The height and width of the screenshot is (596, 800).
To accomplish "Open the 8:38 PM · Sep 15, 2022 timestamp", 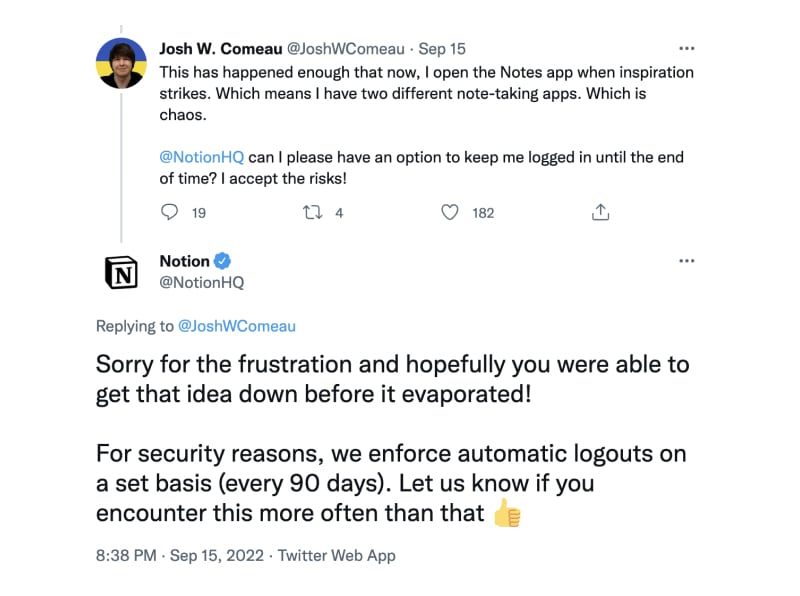I will [x=180, y=555].
